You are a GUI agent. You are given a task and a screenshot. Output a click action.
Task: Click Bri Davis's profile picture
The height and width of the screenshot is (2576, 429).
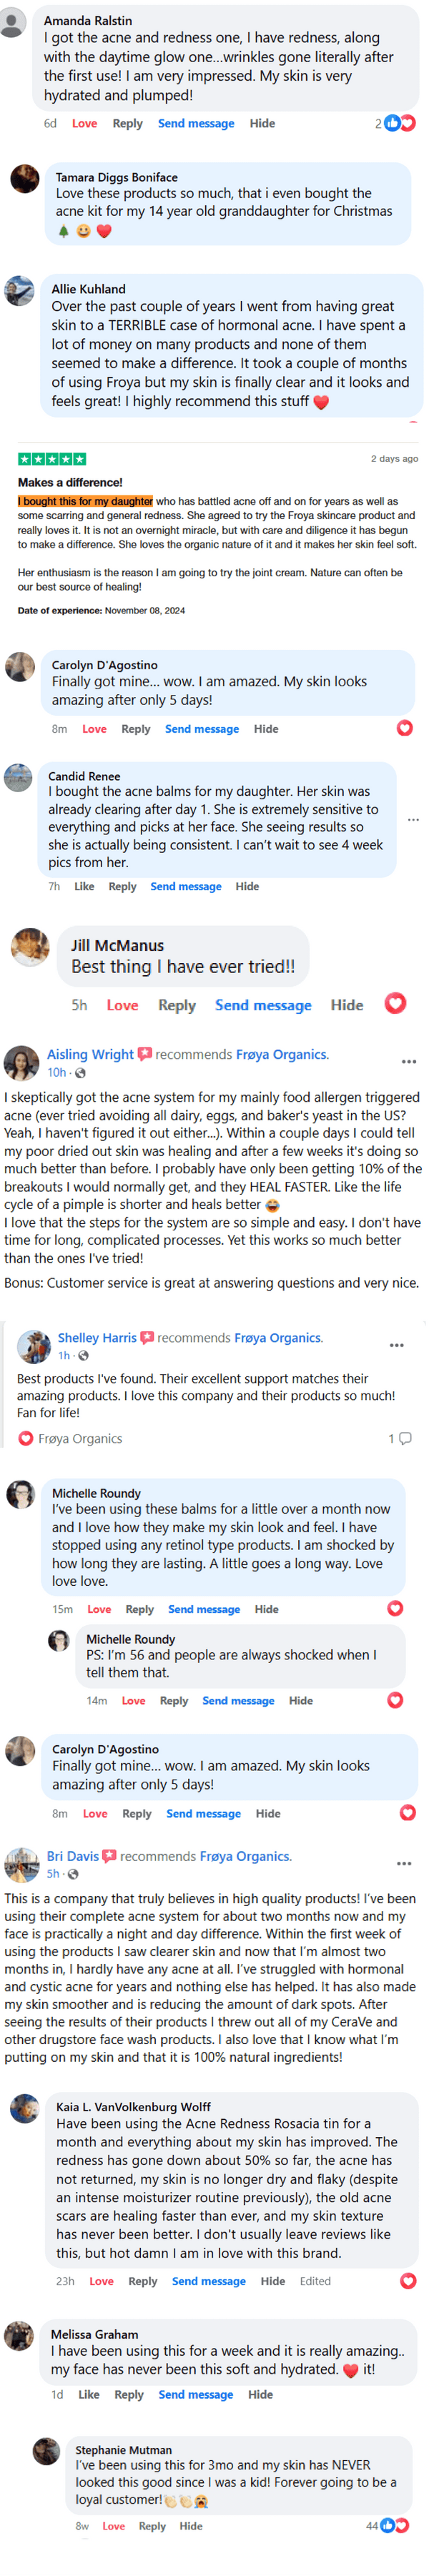[x=21, y=1865]
